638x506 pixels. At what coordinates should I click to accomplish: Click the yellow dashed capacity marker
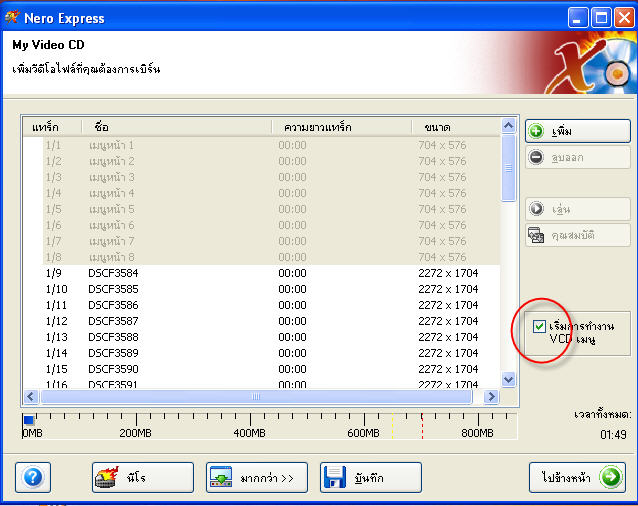click(392, 426)
